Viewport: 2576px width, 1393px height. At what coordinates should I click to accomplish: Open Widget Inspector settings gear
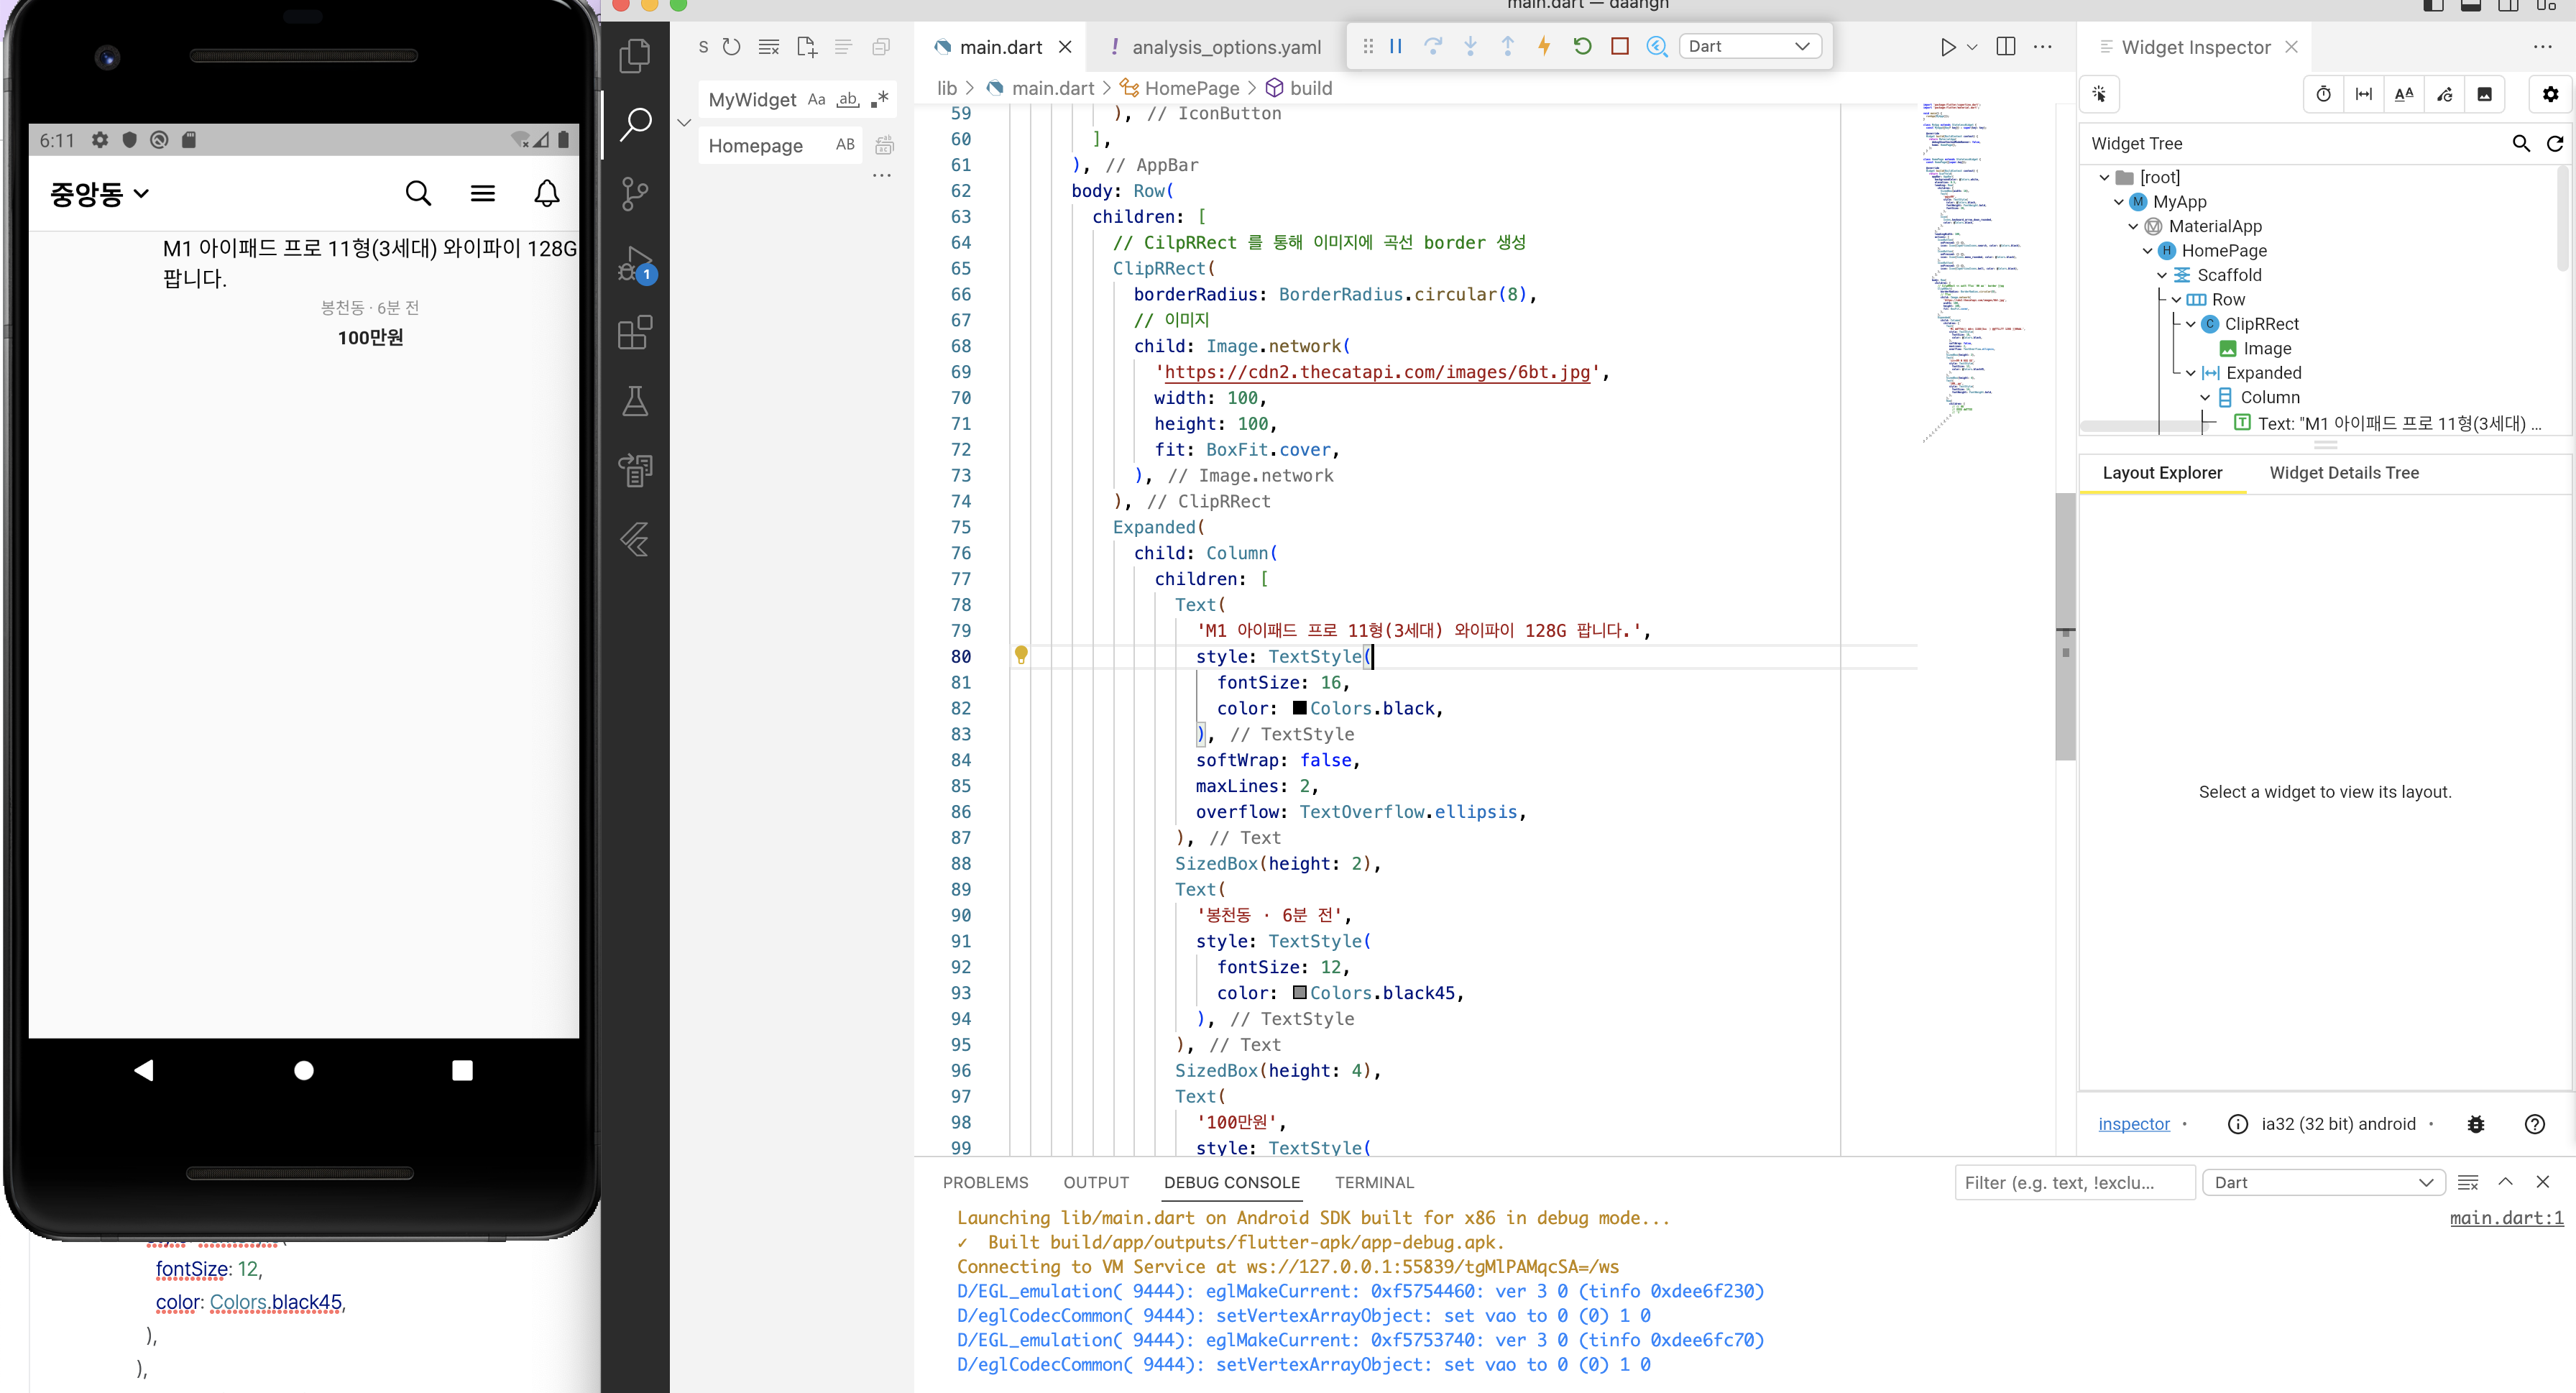(x=2551, y=94)
